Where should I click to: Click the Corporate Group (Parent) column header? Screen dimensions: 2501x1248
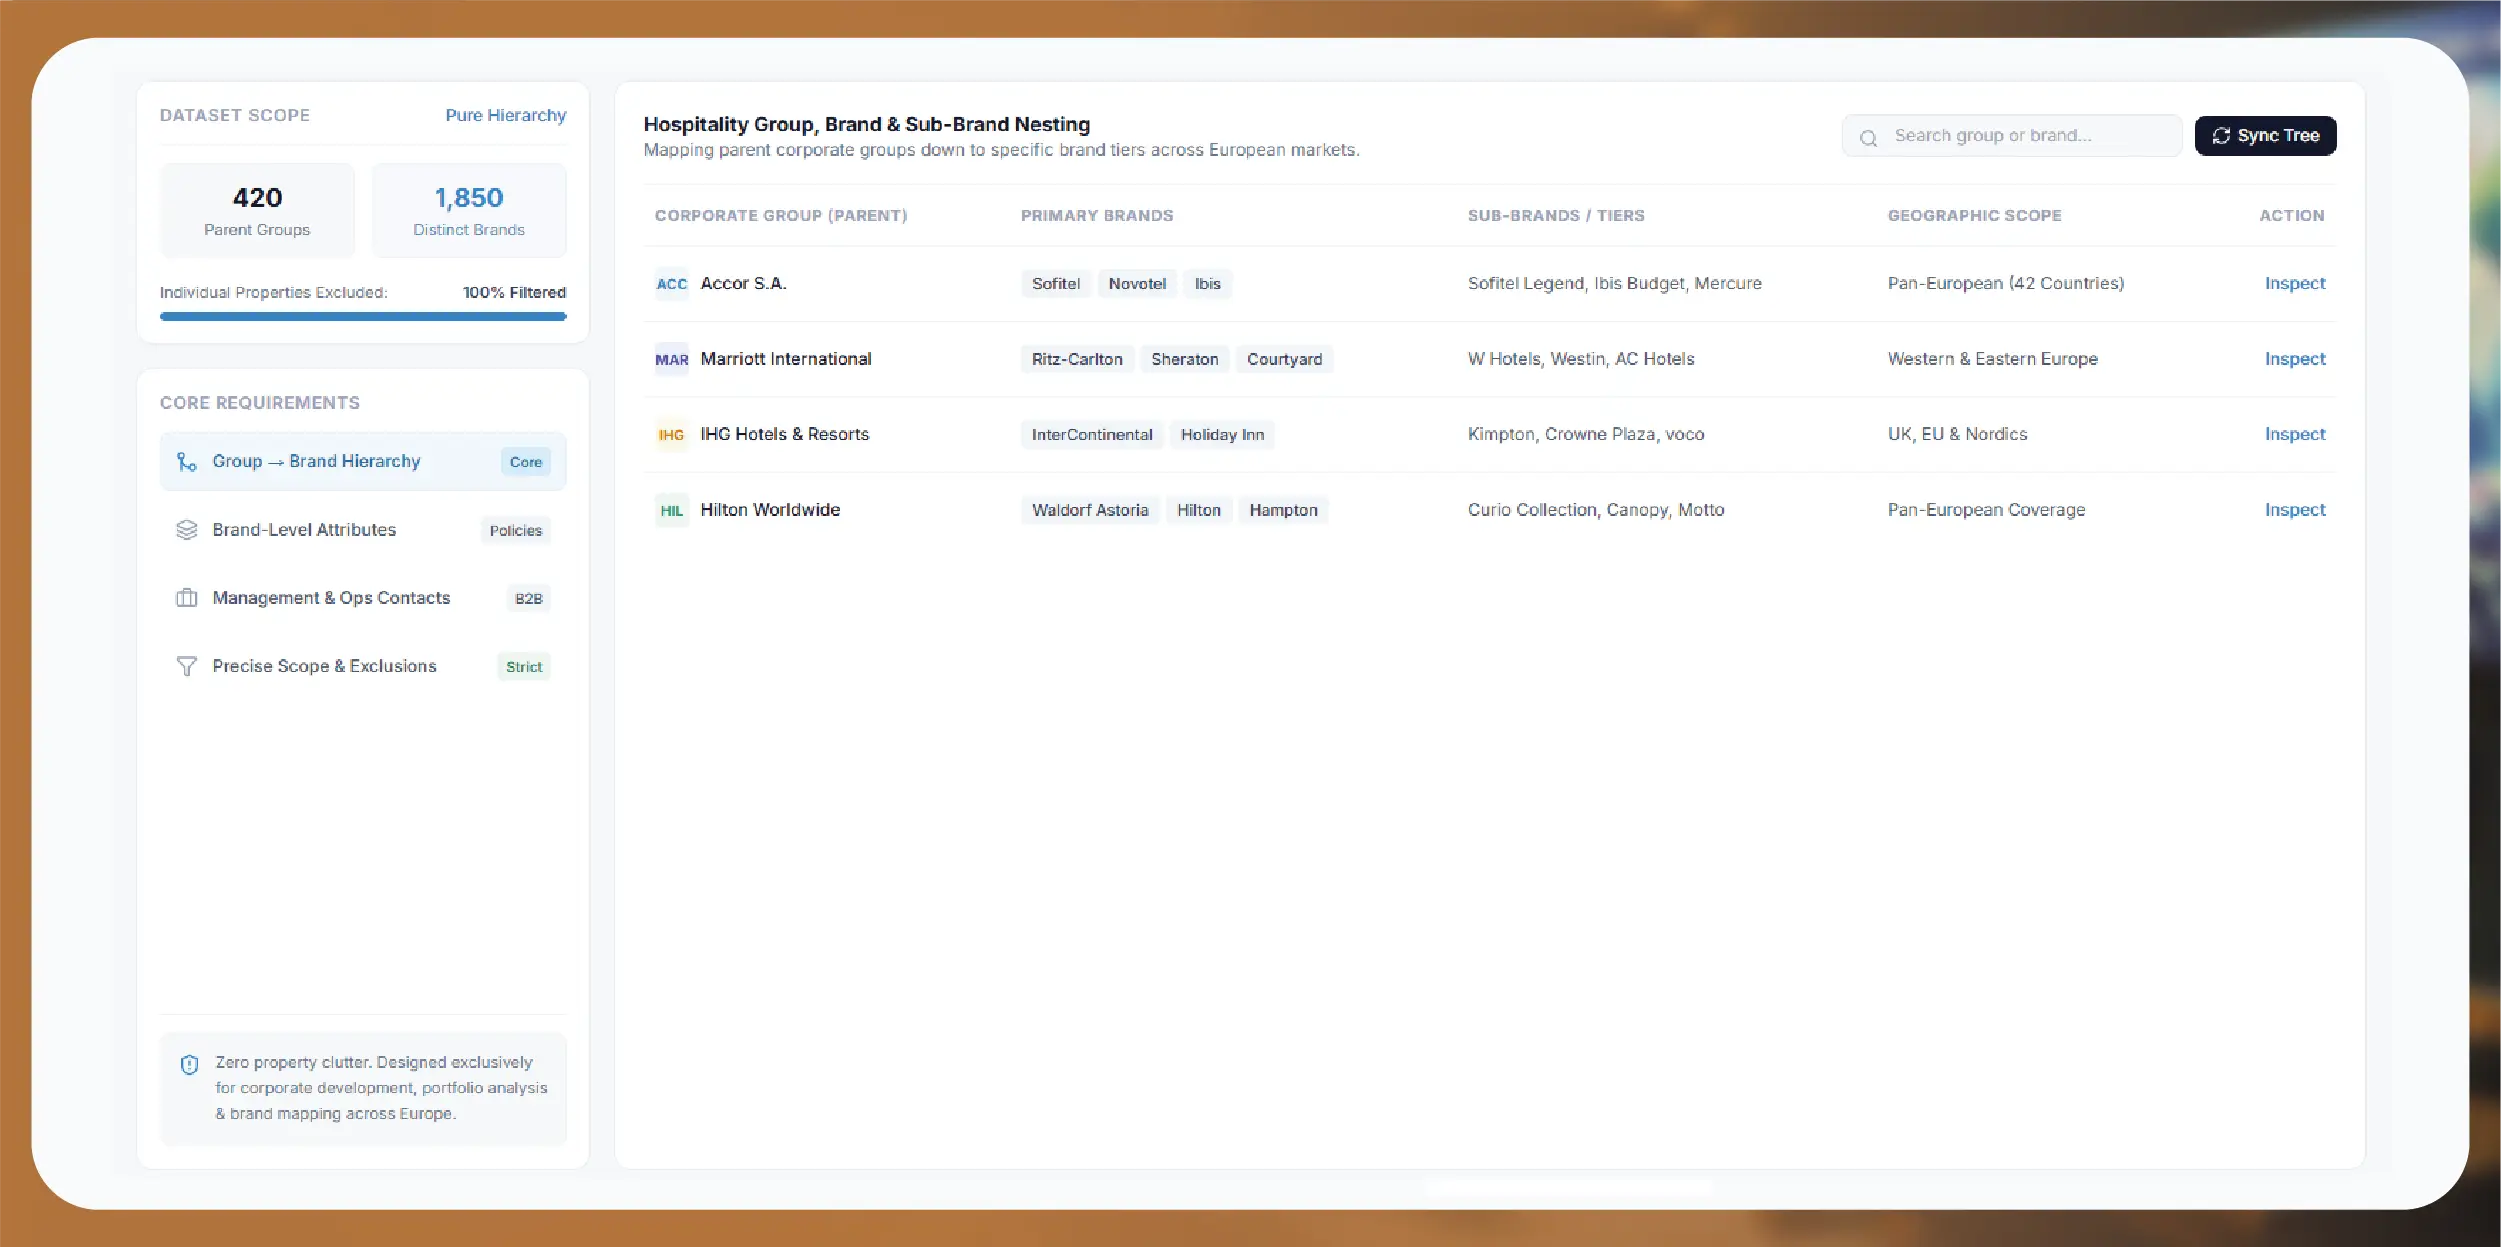pos(781,216)
